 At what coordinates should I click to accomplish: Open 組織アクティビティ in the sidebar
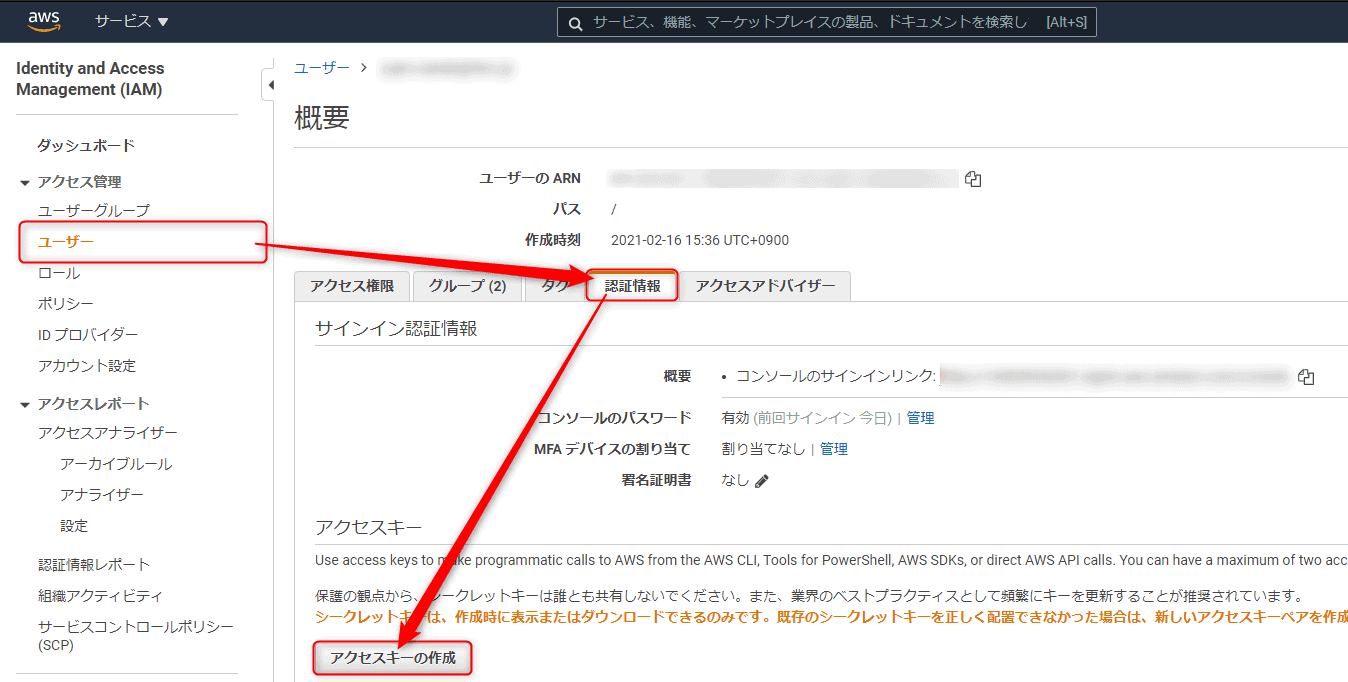point(100,596)
